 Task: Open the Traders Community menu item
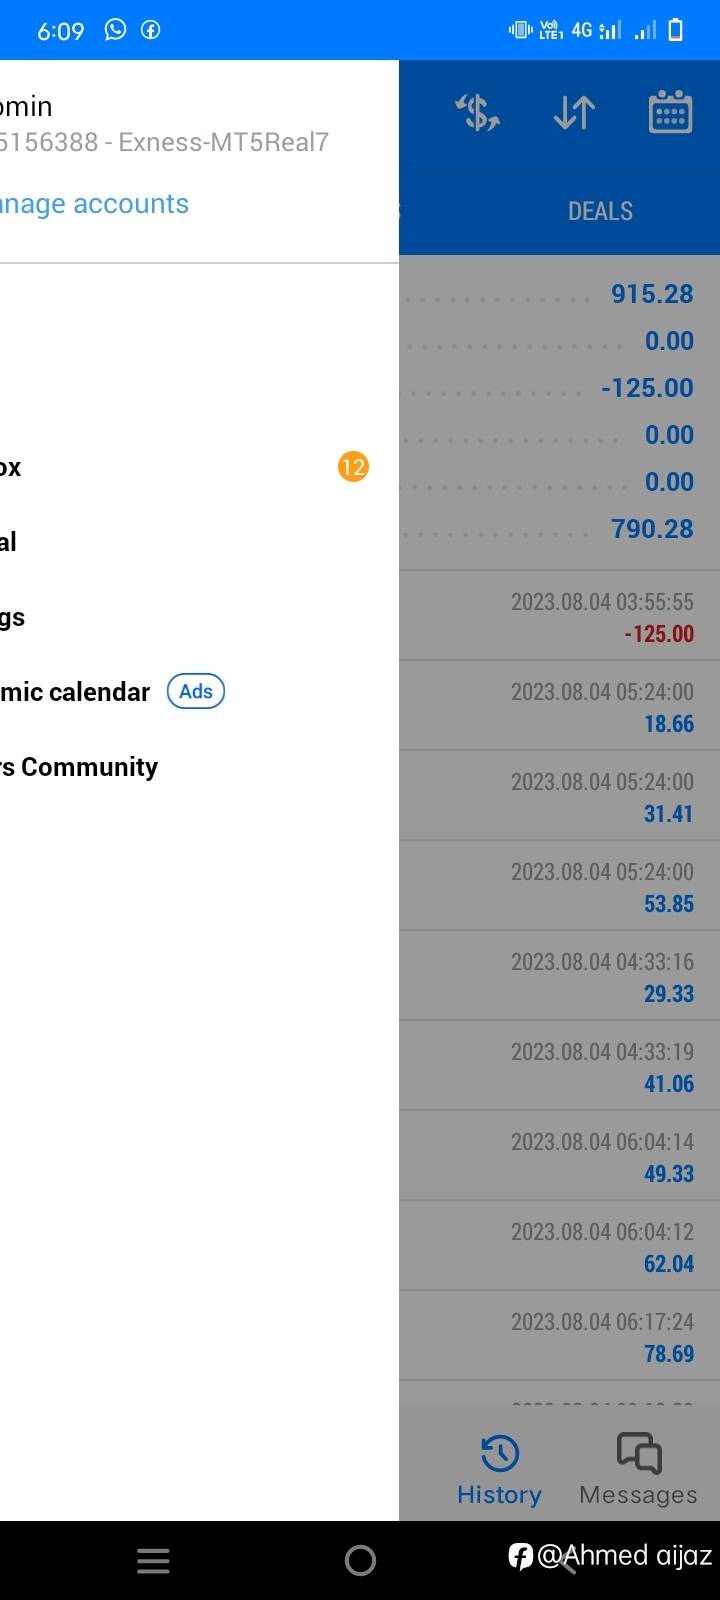pos(80,767)
